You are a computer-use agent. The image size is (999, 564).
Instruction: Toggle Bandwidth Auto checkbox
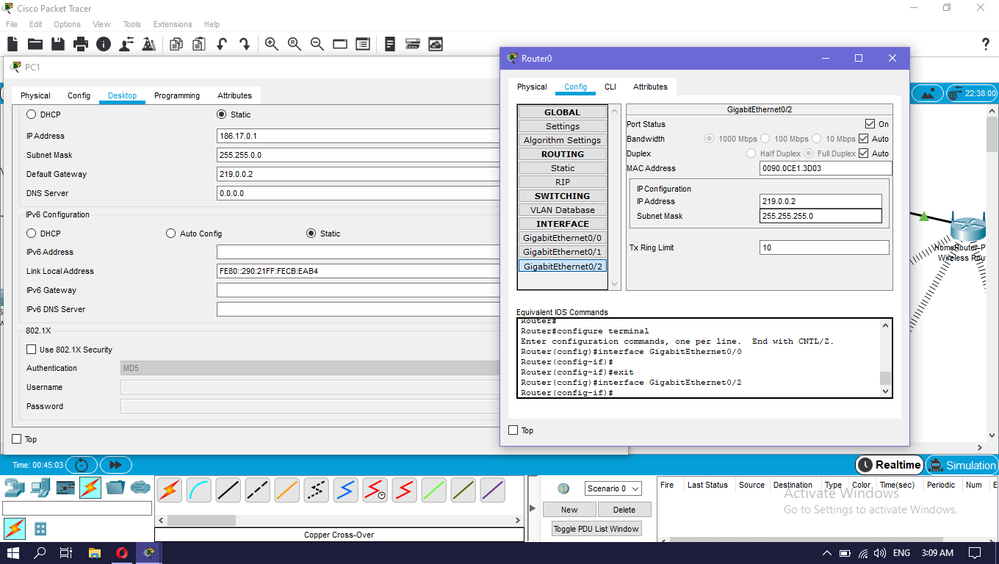coord(863,138)
